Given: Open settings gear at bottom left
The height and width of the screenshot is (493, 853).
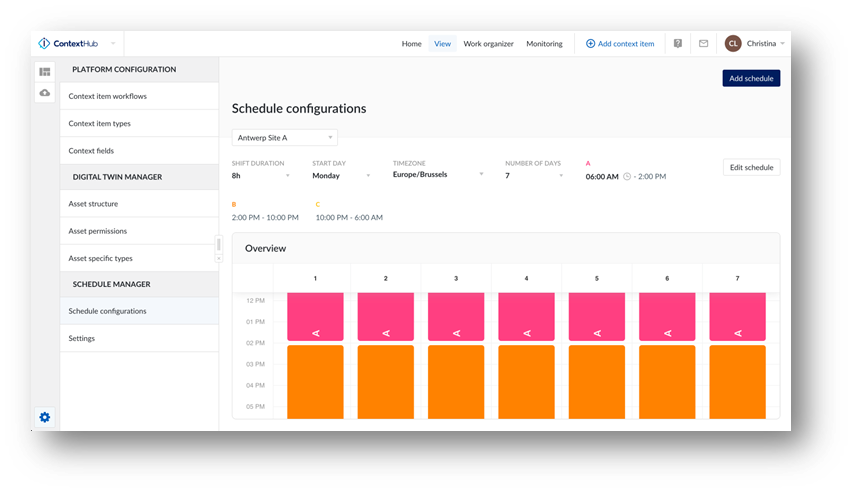Looking at the screenshot, I should coord(45,417).
